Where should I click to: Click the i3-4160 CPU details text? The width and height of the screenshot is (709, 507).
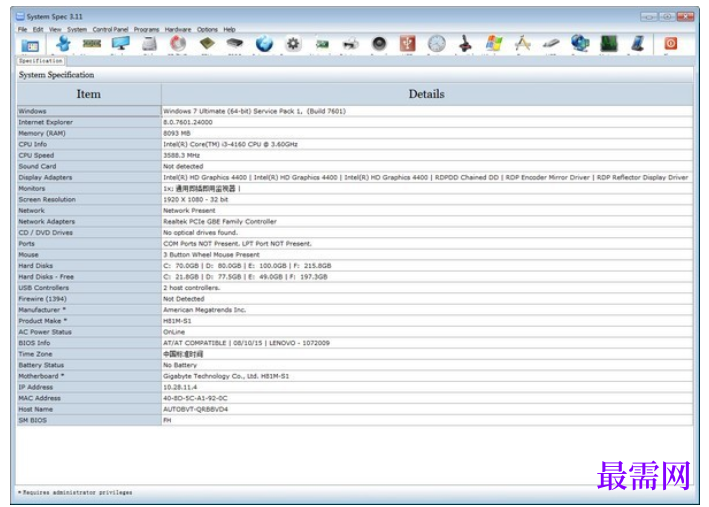(231, 144)
